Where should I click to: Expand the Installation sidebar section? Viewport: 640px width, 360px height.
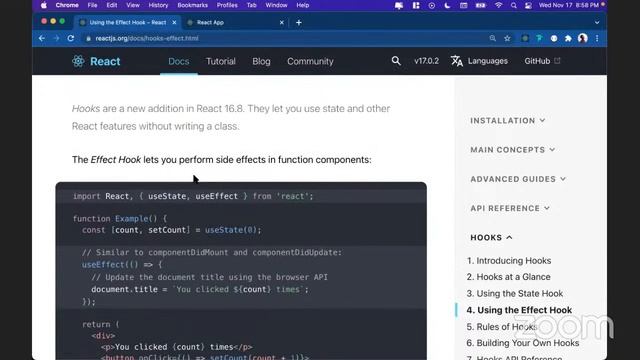508,120
